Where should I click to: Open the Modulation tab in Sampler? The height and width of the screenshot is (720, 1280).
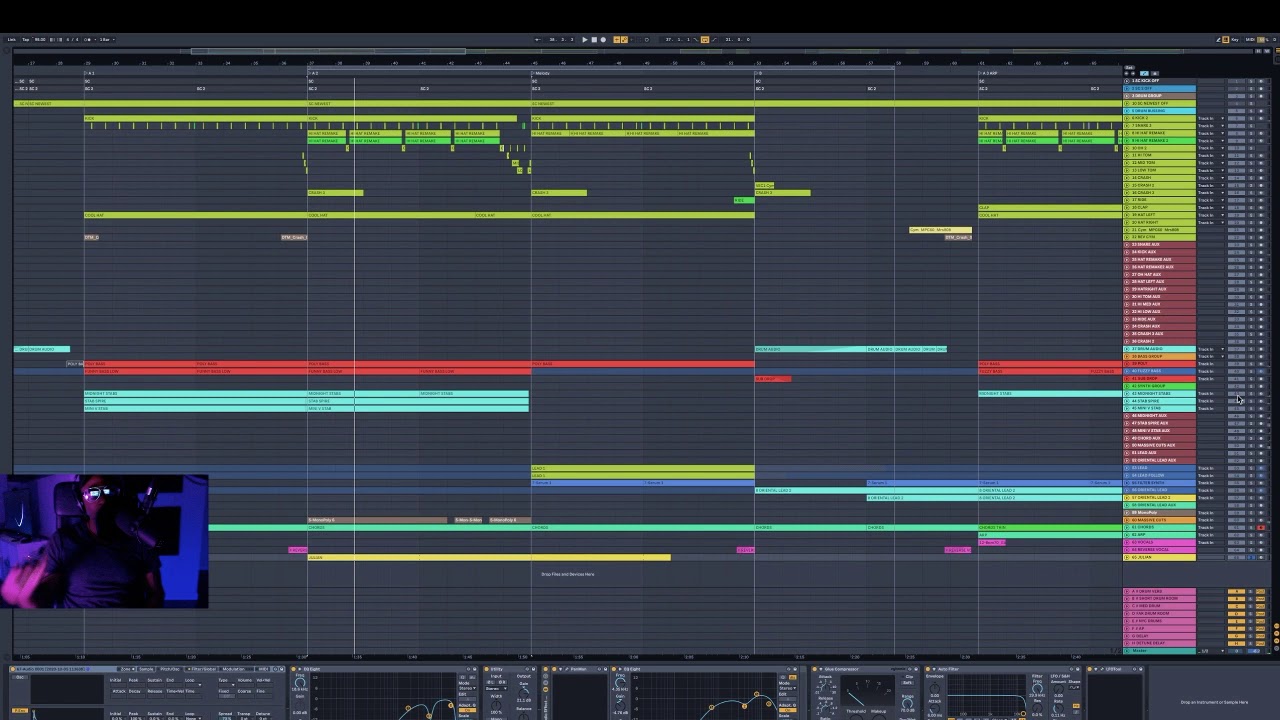point(234,669)
